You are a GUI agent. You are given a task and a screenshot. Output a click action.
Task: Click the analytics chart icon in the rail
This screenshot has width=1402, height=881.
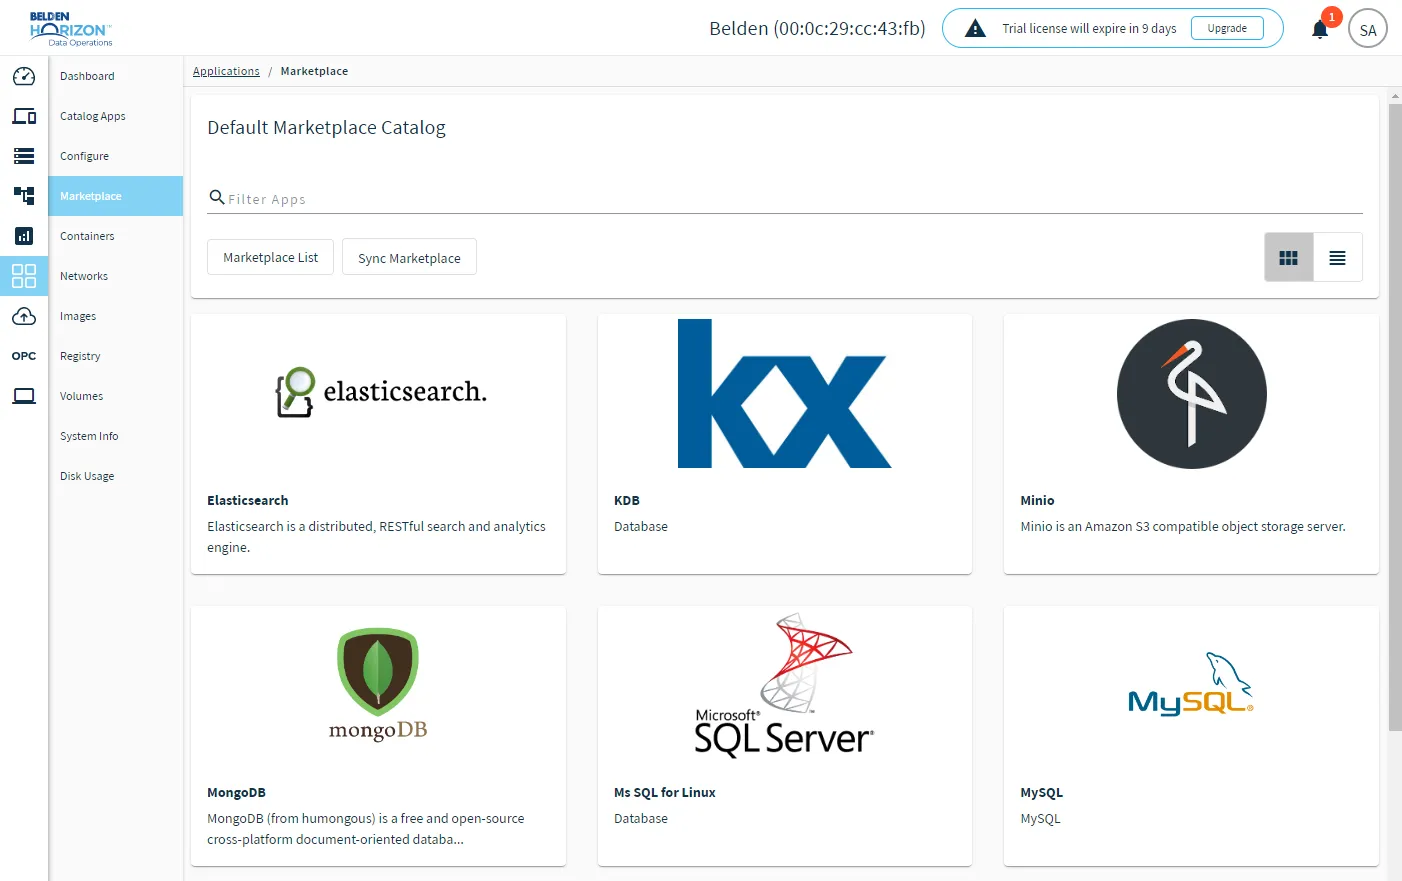[24, 236]
